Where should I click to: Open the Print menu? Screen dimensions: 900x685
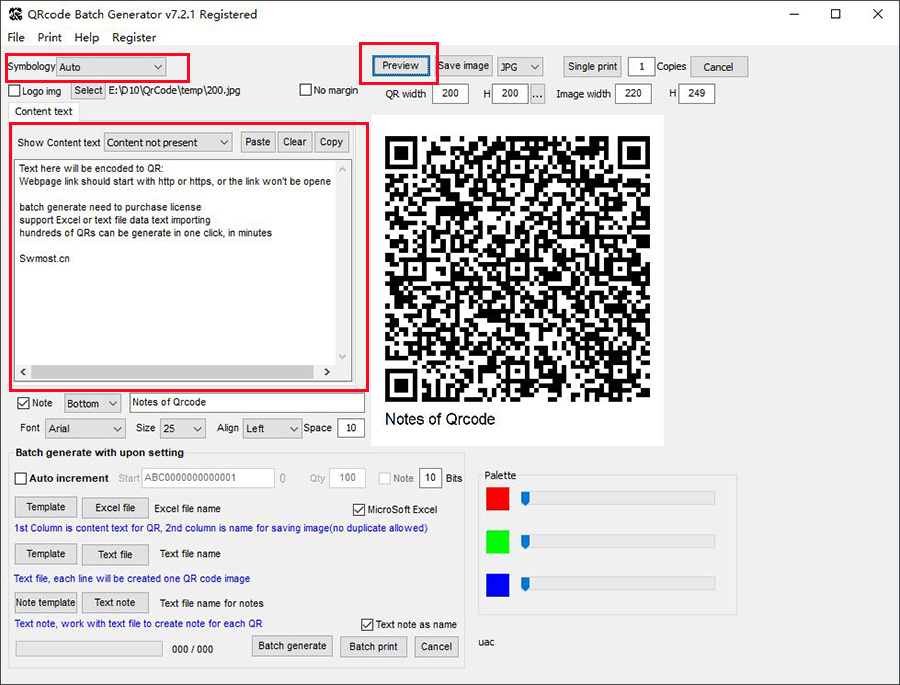(x=49, y=37)
